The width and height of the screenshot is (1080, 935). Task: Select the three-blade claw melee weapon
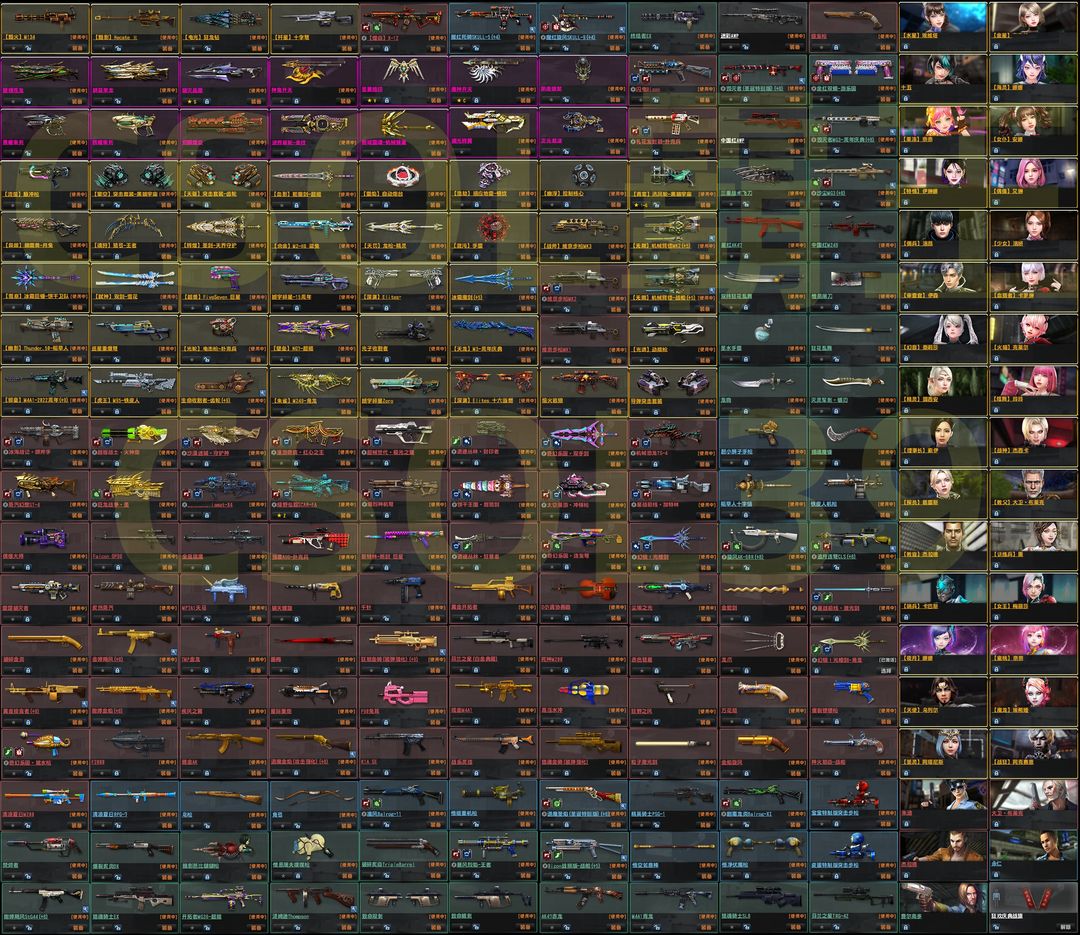(x=762, y=638)
